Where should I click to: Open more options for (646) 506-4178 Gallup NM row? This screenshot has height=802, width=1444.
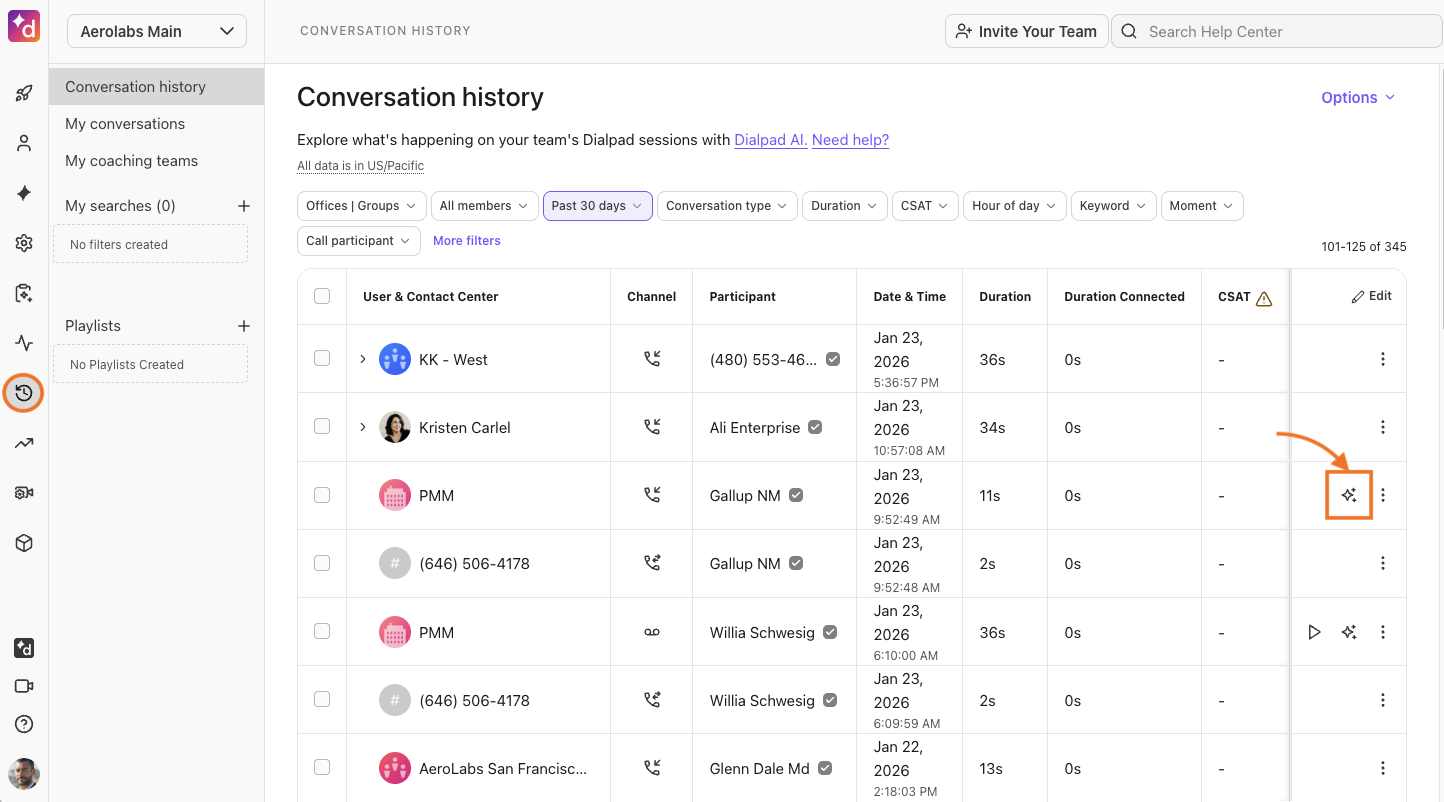[x=1383, y=563]
